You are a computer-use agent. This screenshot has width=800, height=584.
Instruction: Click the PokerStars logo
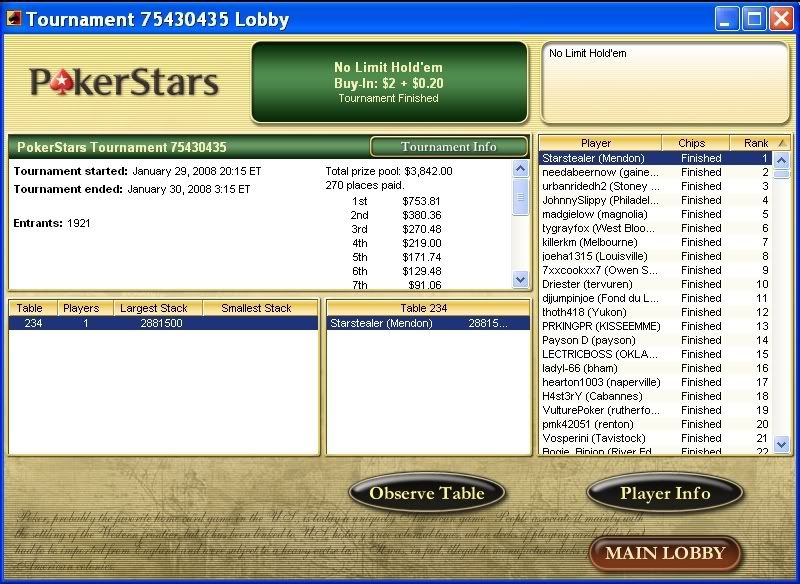124,82
